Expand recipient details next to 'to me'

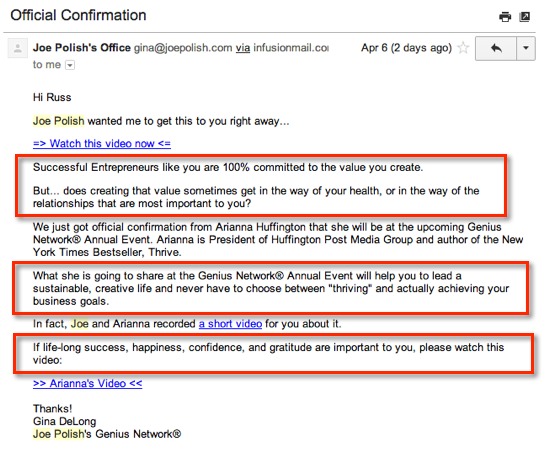[x=70, y=65]
